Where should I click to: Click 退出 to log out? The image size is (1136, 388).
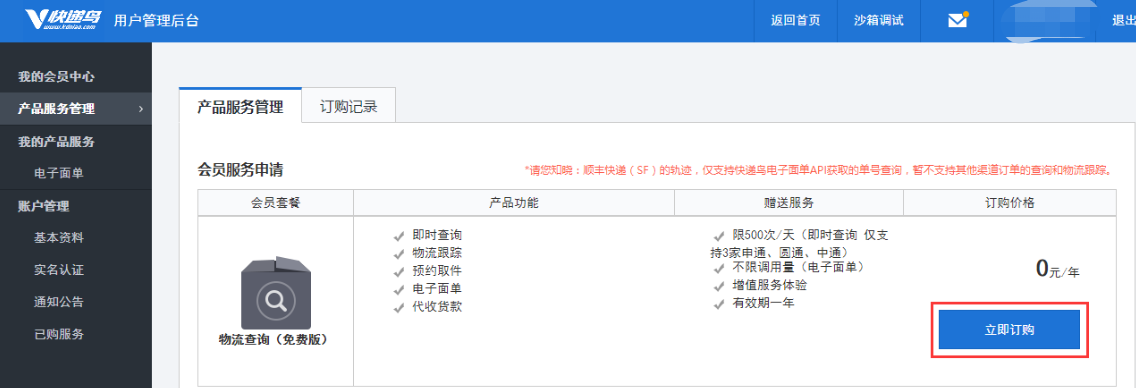tap(1124, 20)
